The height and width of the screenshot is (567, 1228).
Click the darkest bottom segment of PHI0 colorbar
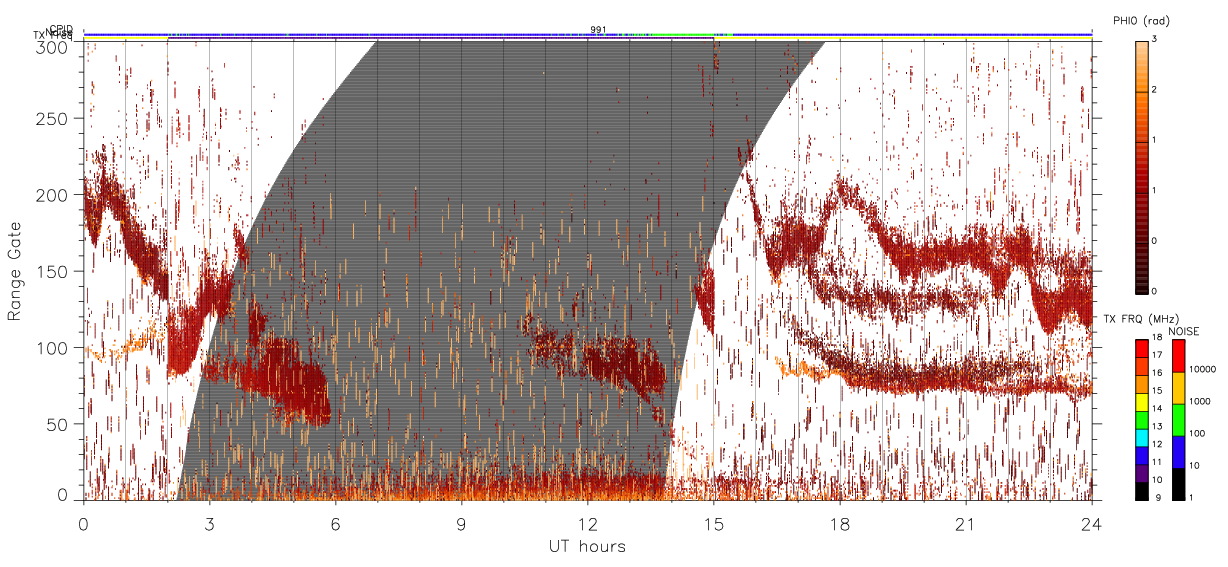[1141, 267]
